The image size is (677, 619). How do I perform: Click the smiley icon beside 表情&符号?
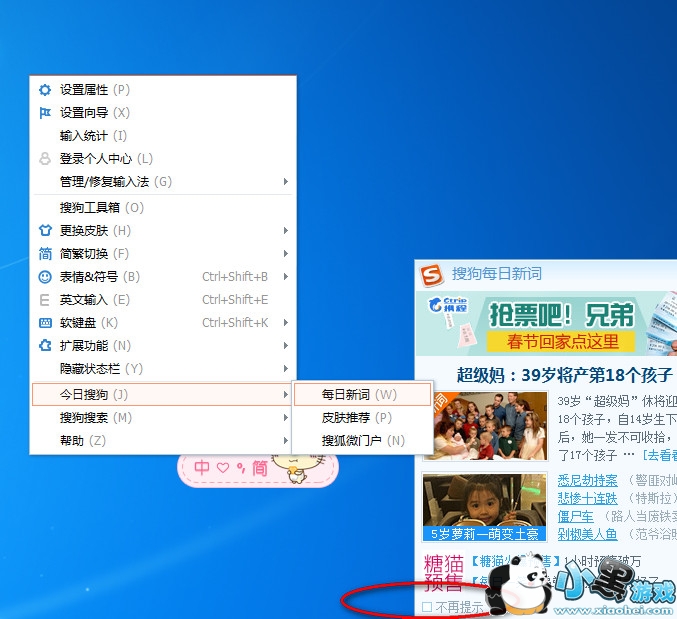pos(45,277)
